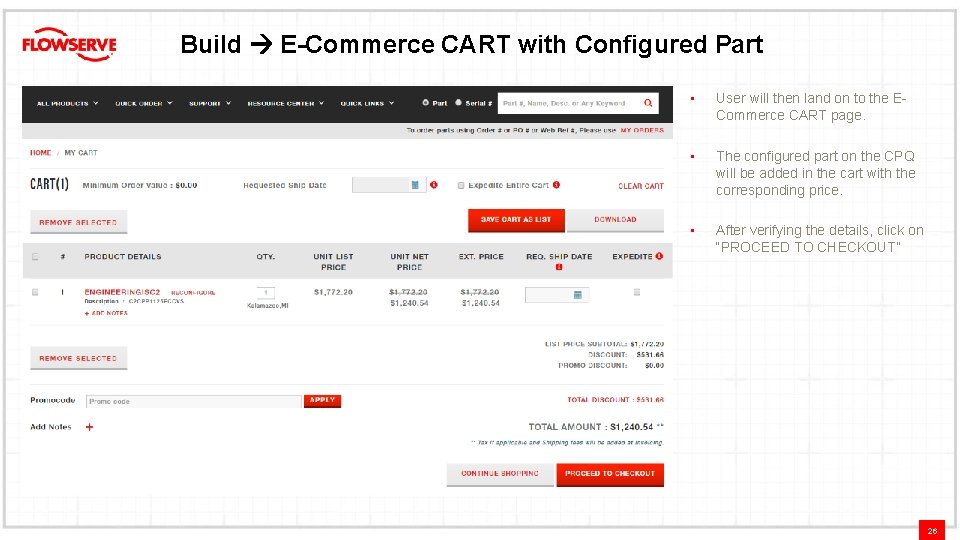The image size is (960, 540).
Task: Check the Expedite Entire Cart checkbox
Action: [461, 186]
